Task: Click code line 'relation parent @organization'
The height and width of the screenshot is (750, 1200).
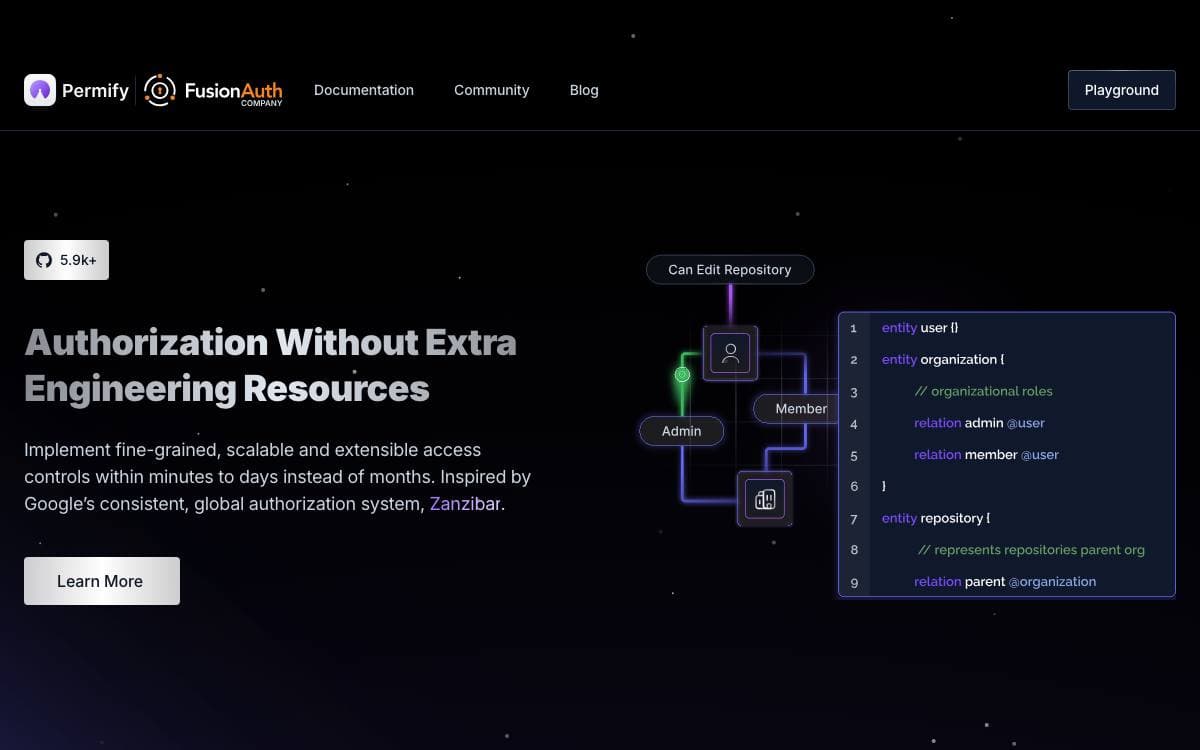Action: [x=1005, y=582]
